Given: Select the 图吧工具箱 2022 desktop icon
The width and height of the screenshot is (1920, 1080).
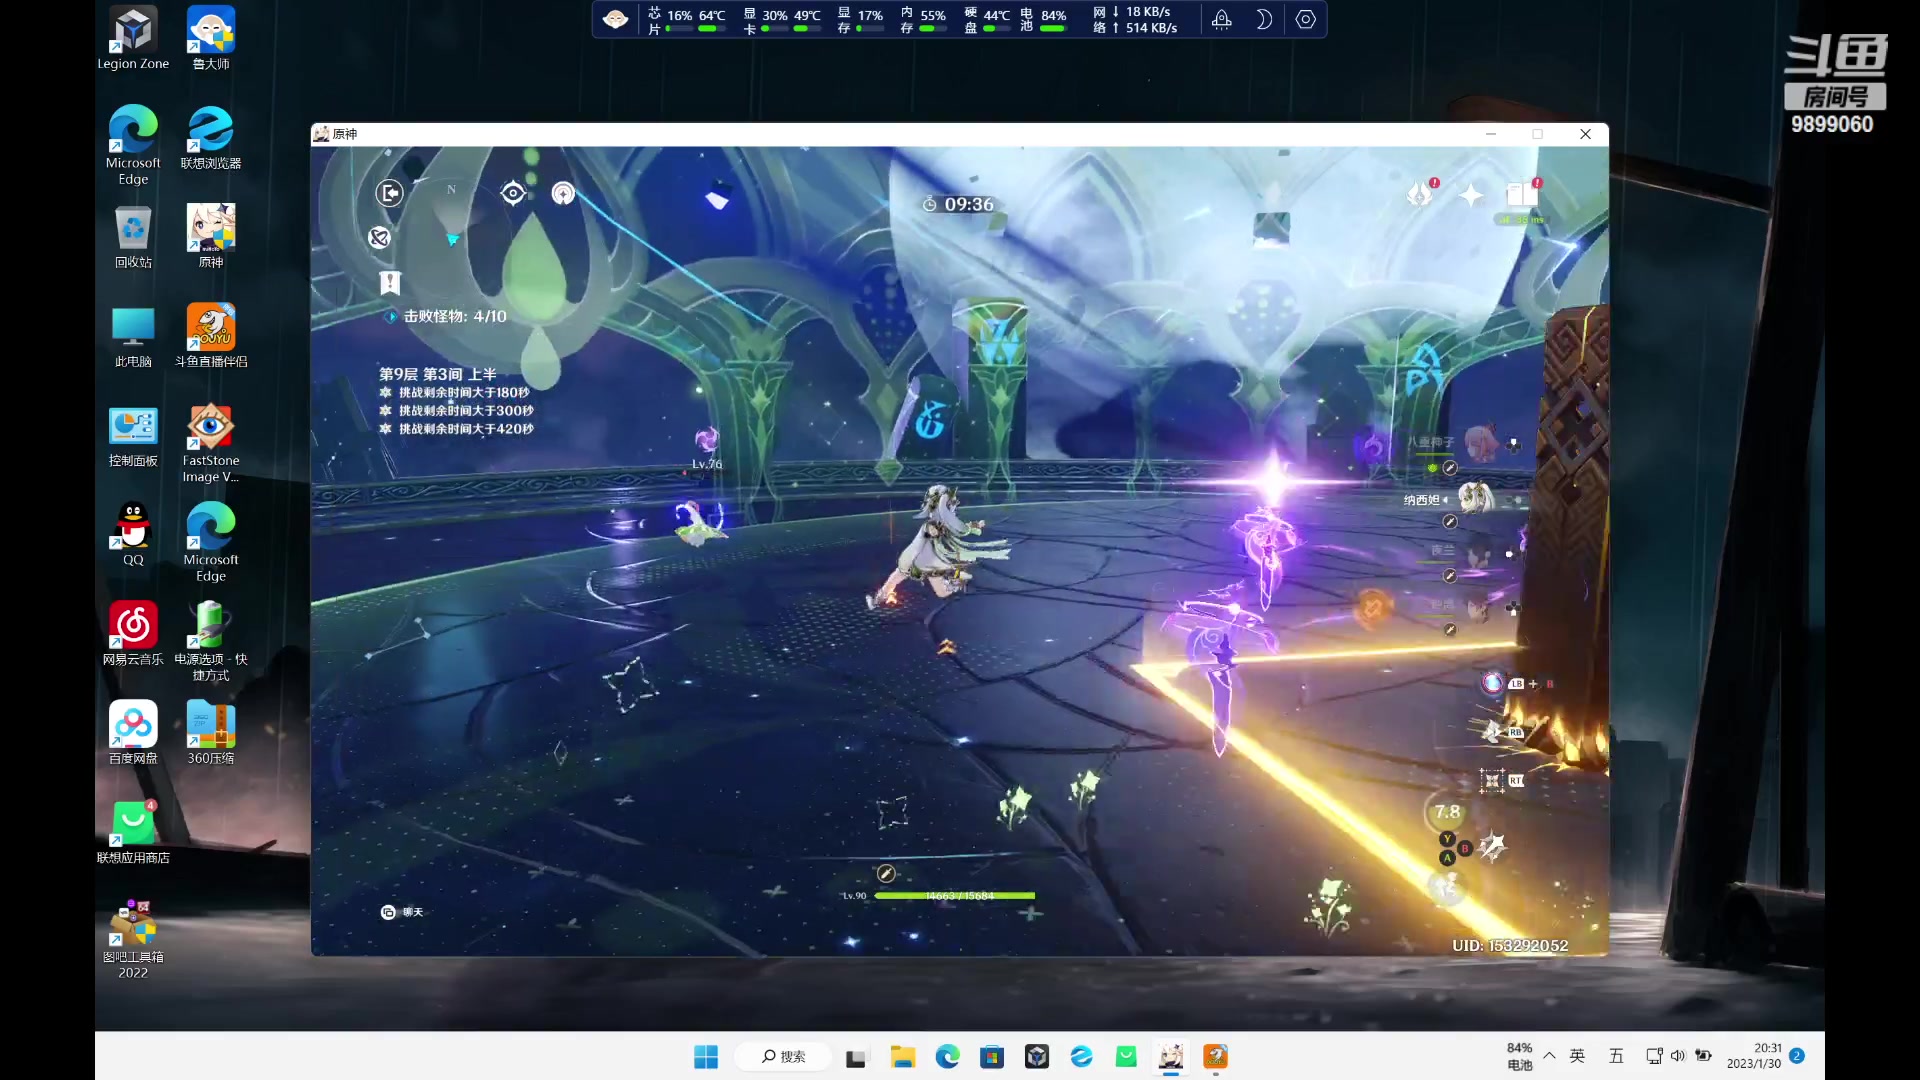Looking at the screenshot, I should [x=133, y=939].
